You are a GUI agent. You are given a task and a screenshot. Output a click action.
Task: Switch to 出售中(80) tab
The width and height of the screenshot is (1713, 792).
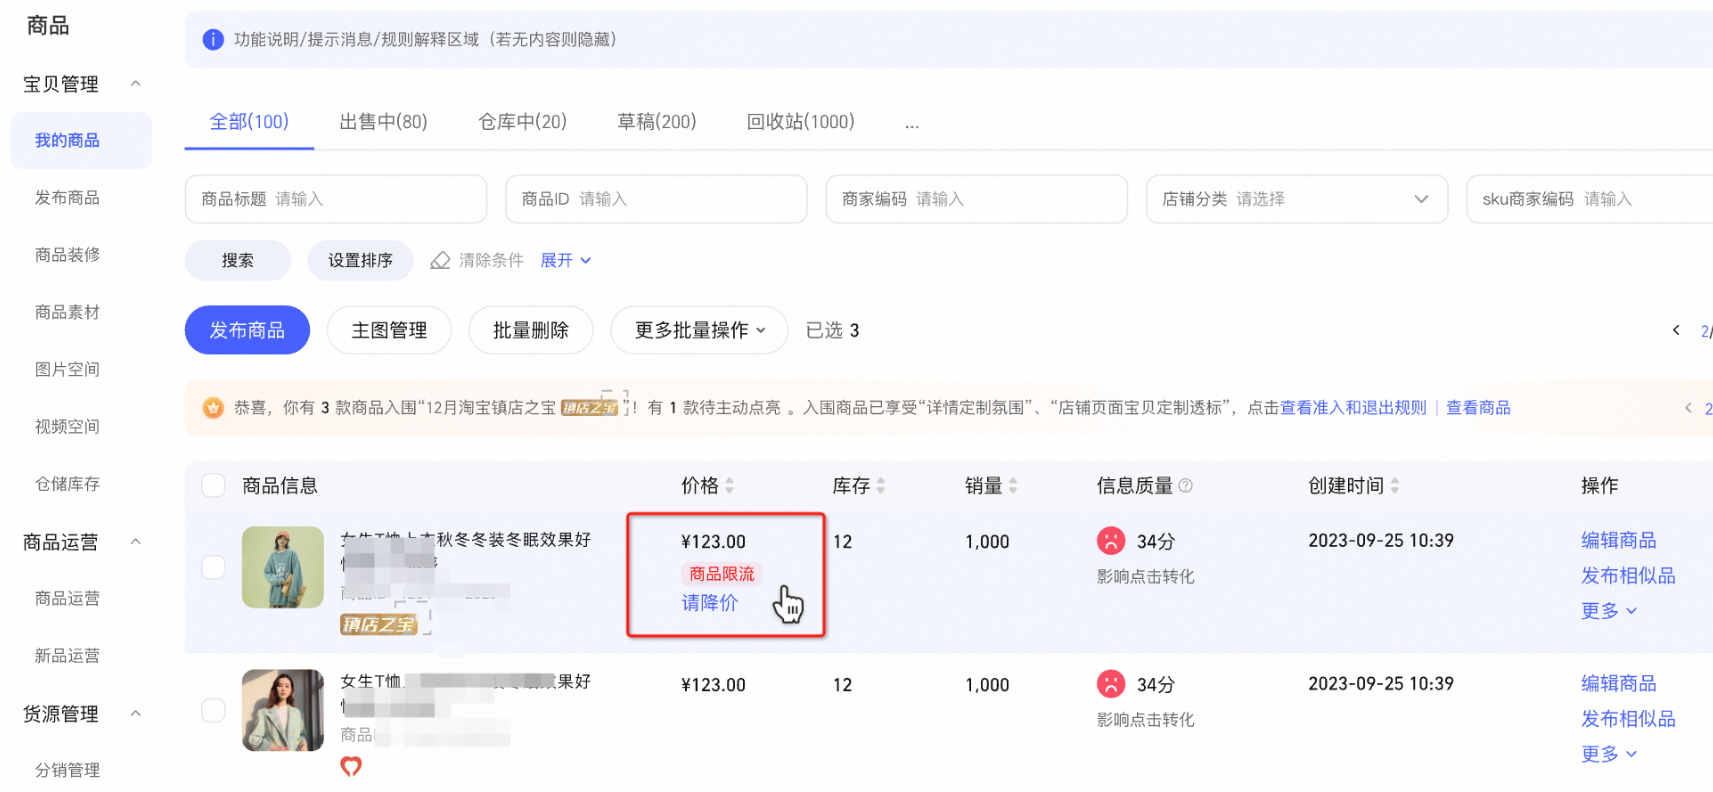[x=383, y=122]
